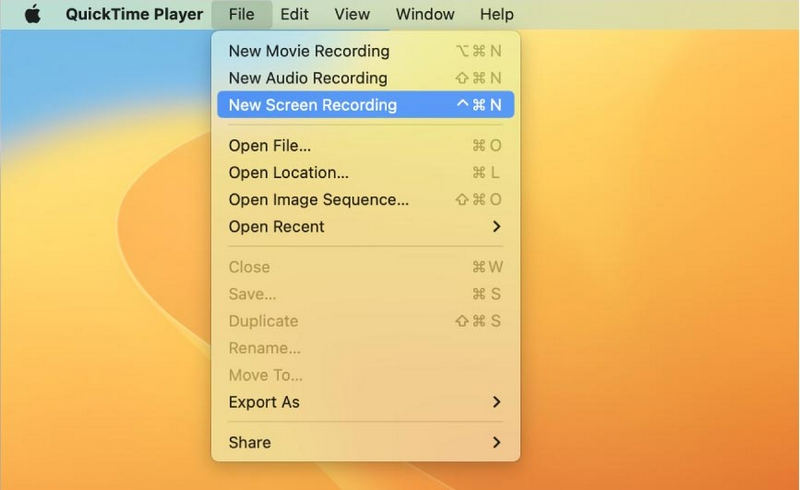800x490 pixels.
Task: Open the Help menu
Action: [497, 14]
